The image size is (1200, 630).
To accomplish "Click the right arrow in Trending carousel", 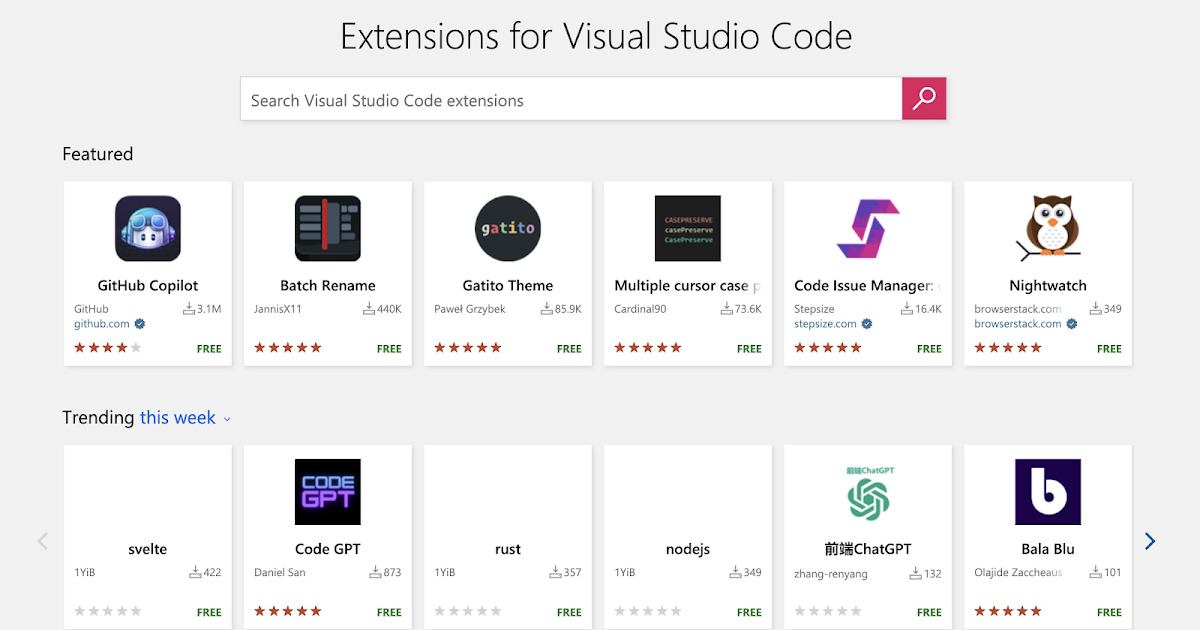I will tap(1149, 540).
